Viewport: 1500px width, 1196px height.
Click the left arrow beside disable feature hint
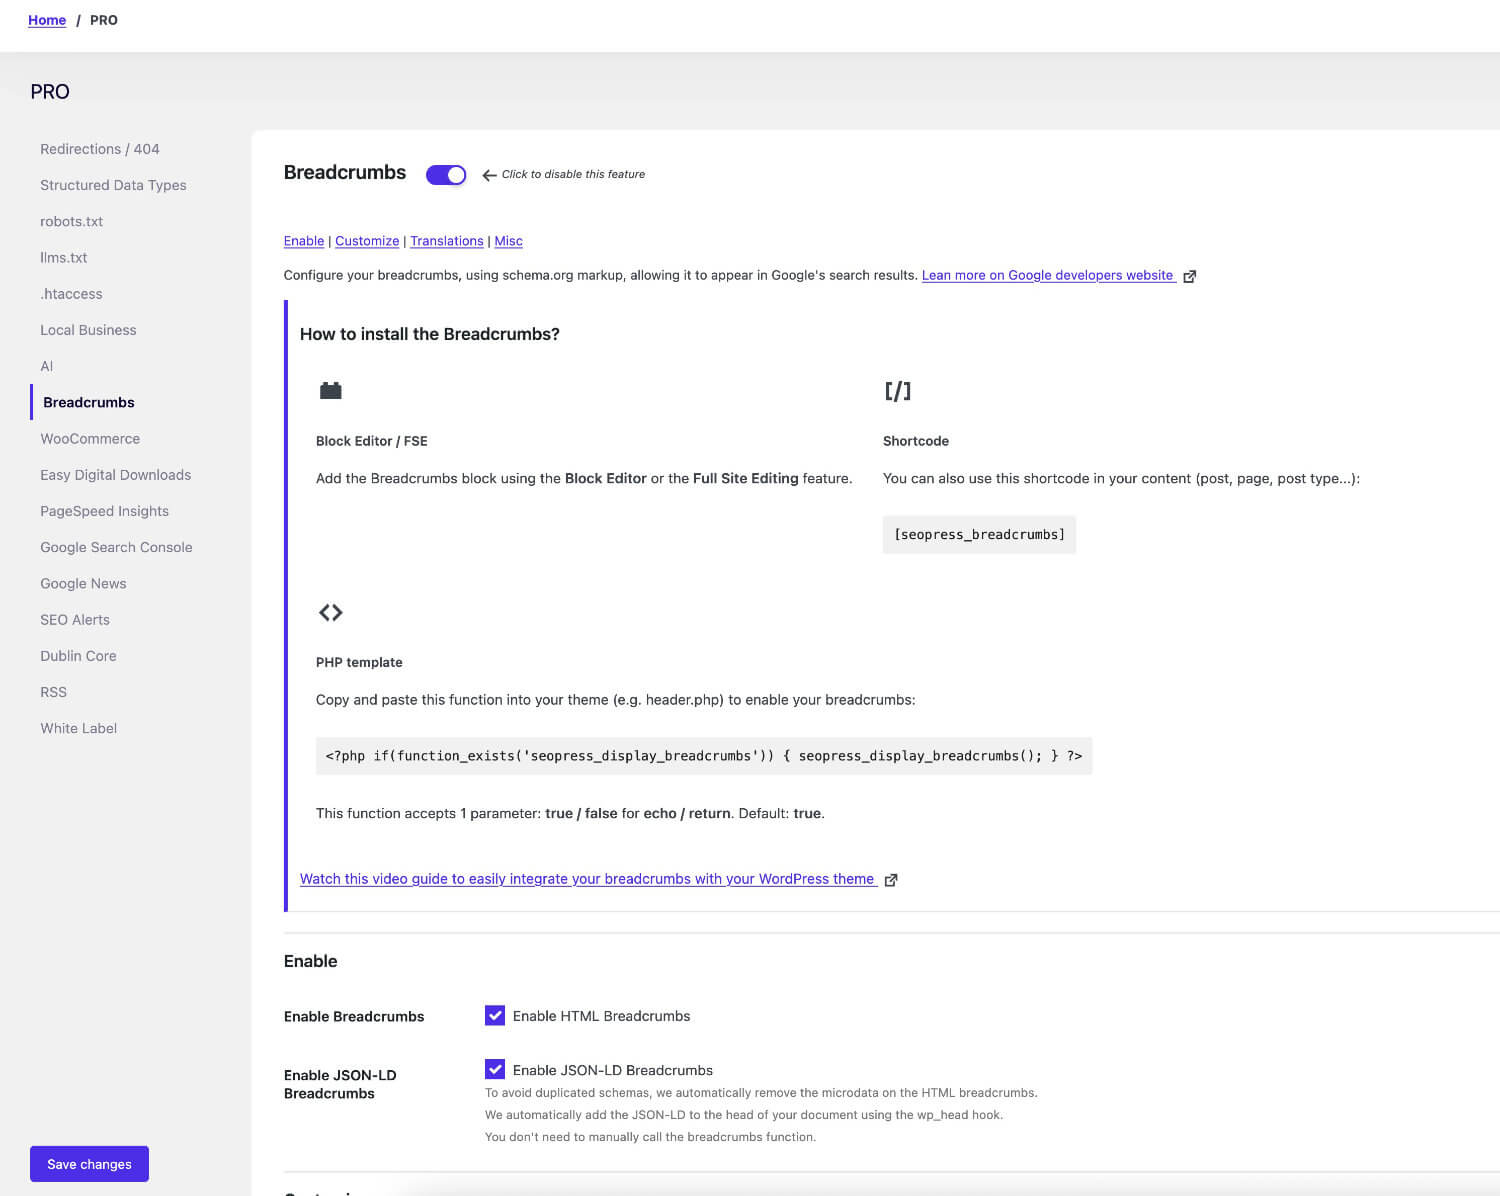(x=489, y=175)
